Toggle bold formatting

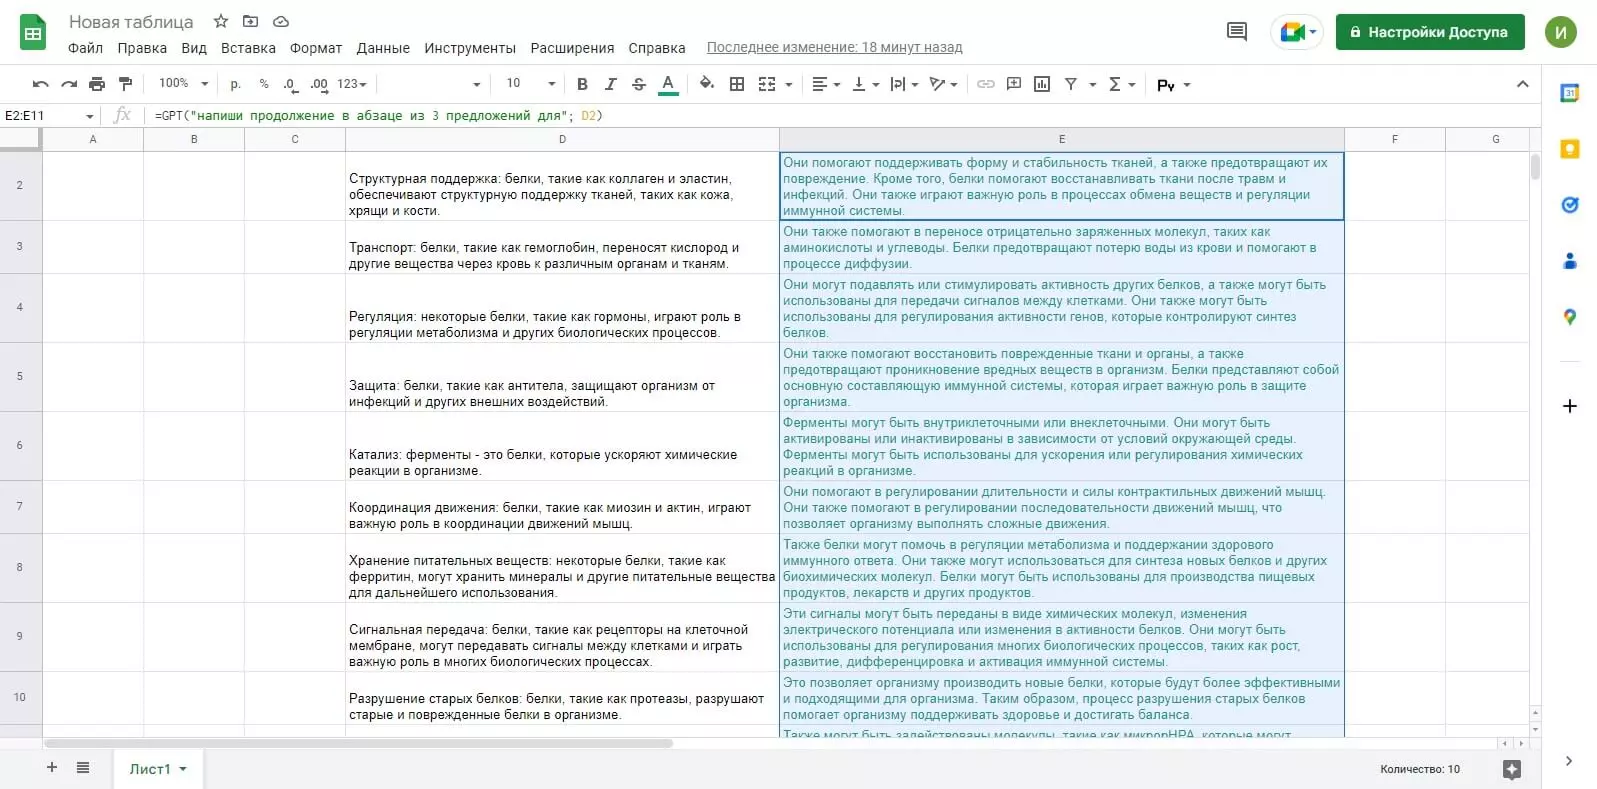coord(582,84)
